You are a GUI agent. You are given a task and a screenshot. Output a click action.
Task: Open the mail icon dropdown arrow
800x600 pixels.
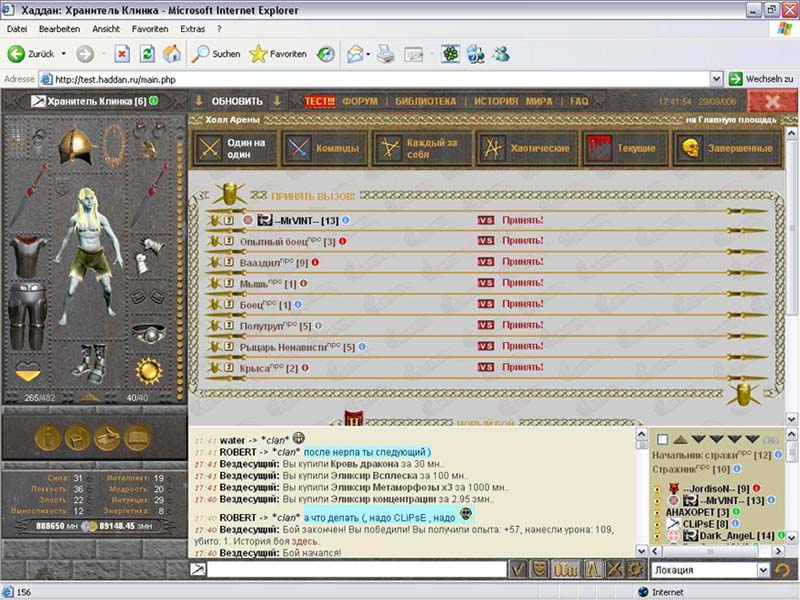(x=368, y=54)
